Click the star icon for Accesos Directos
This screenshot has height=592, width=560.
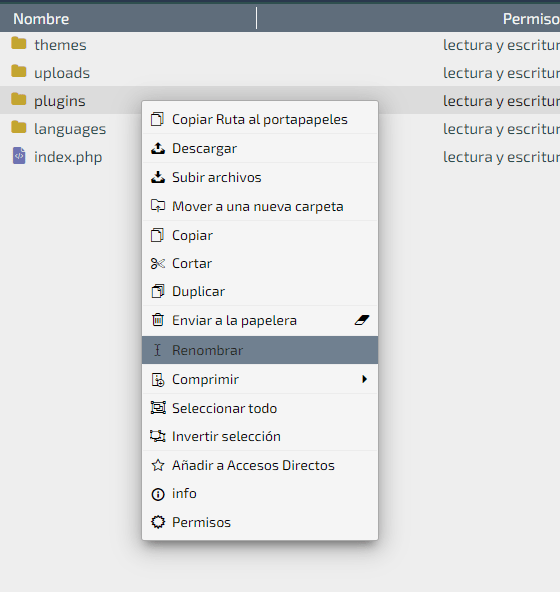click(158, 465)
